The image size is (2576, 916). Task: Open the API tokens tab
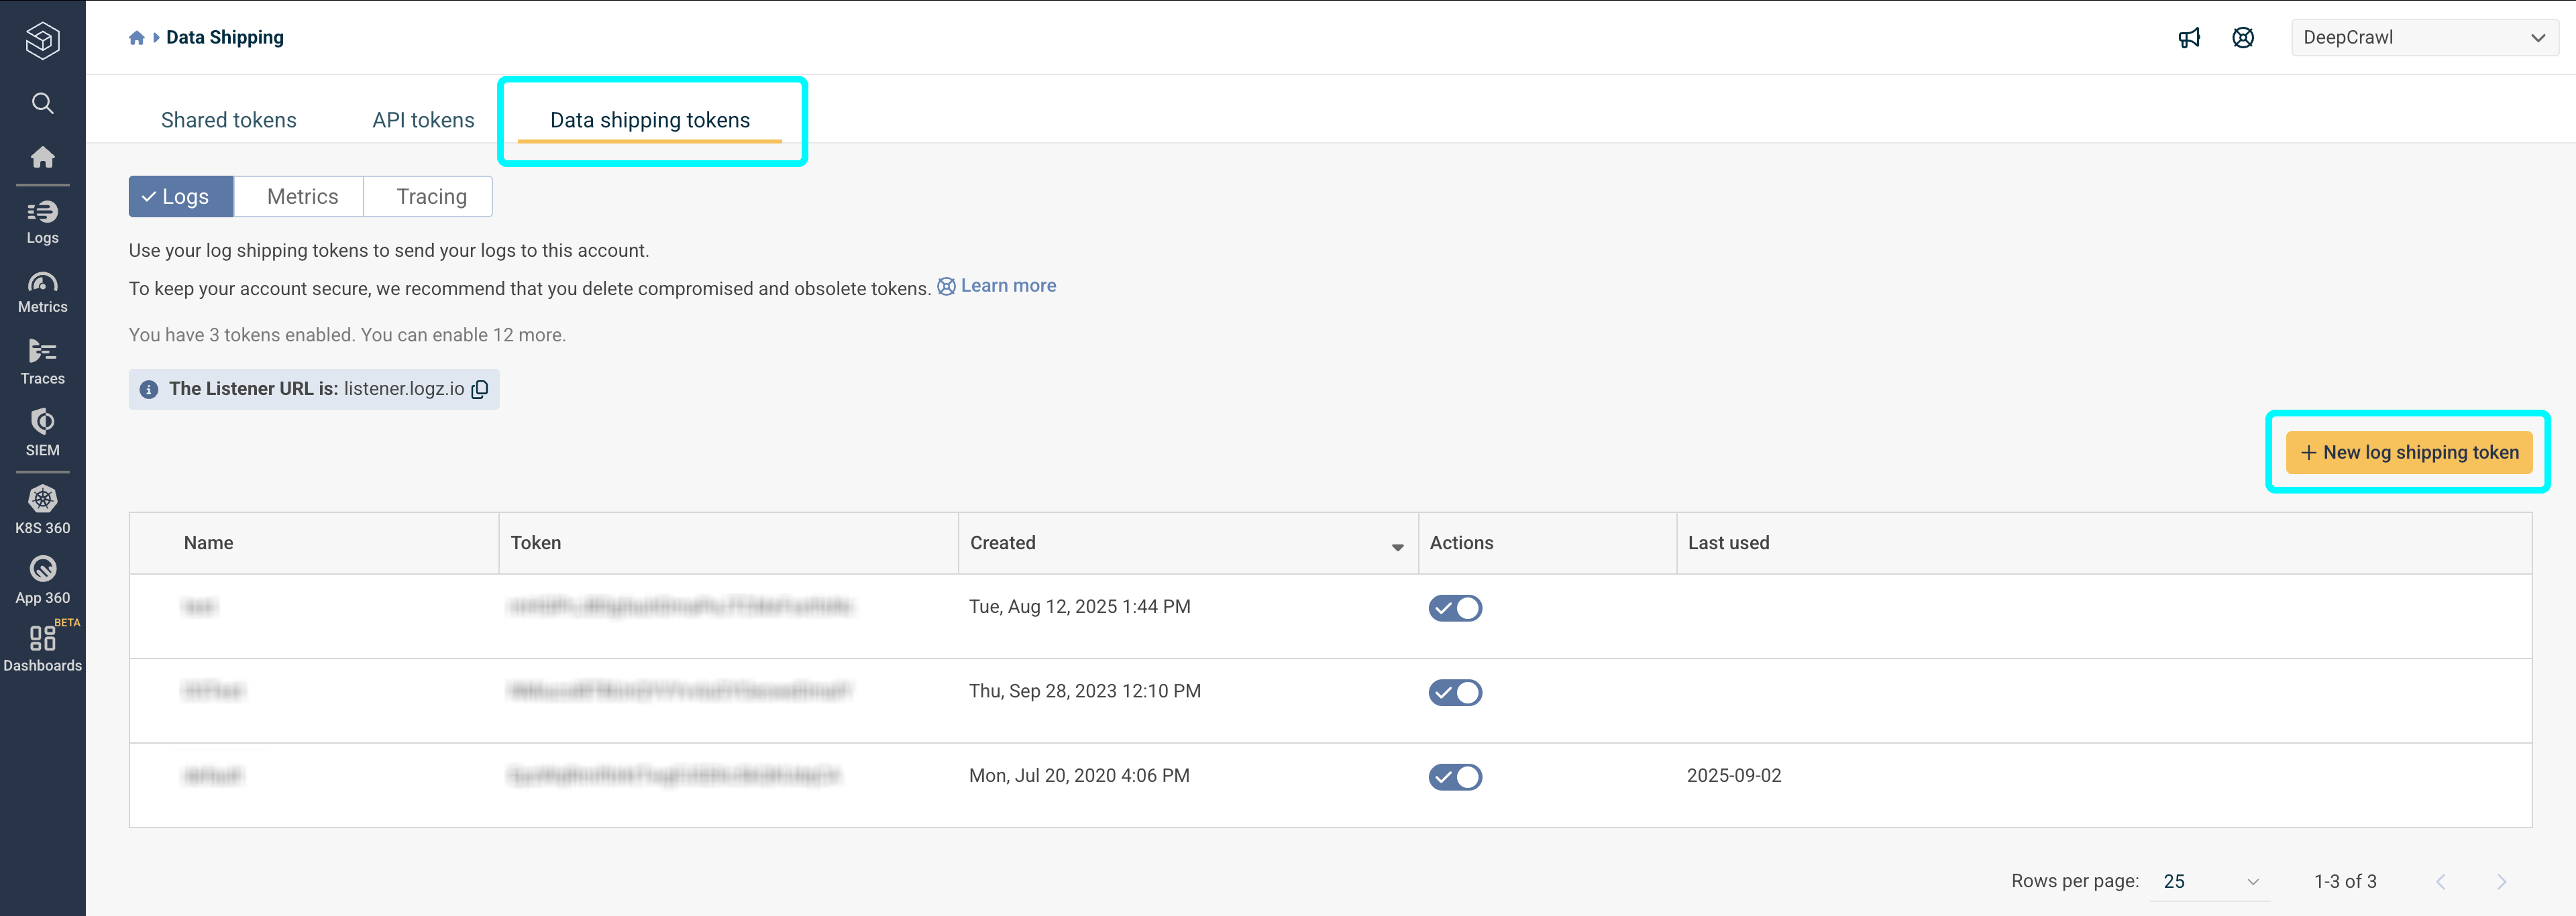(x=422, y=119)
